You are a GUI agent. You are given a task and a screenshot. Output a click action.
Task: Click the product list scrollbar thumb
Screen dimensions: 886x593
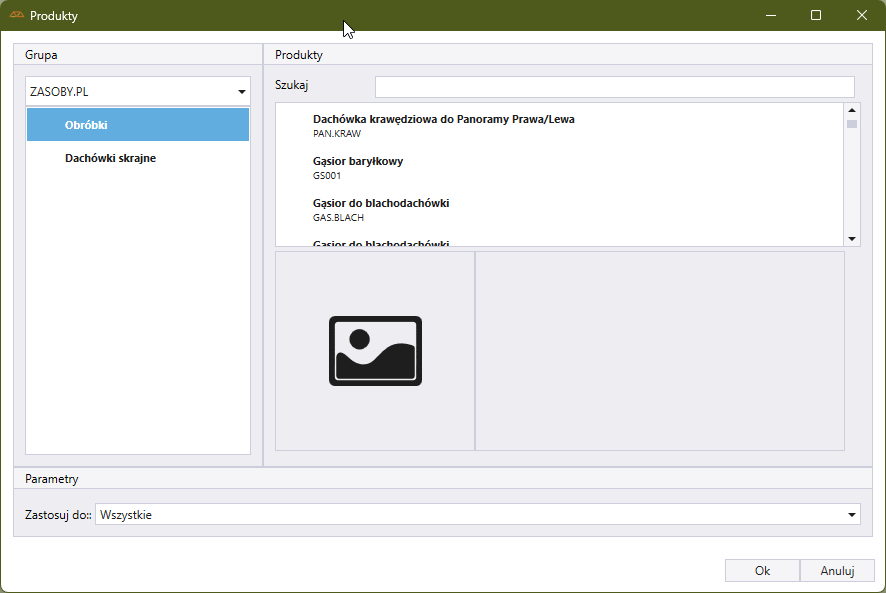pyautogui.click(x=852, y=124)
